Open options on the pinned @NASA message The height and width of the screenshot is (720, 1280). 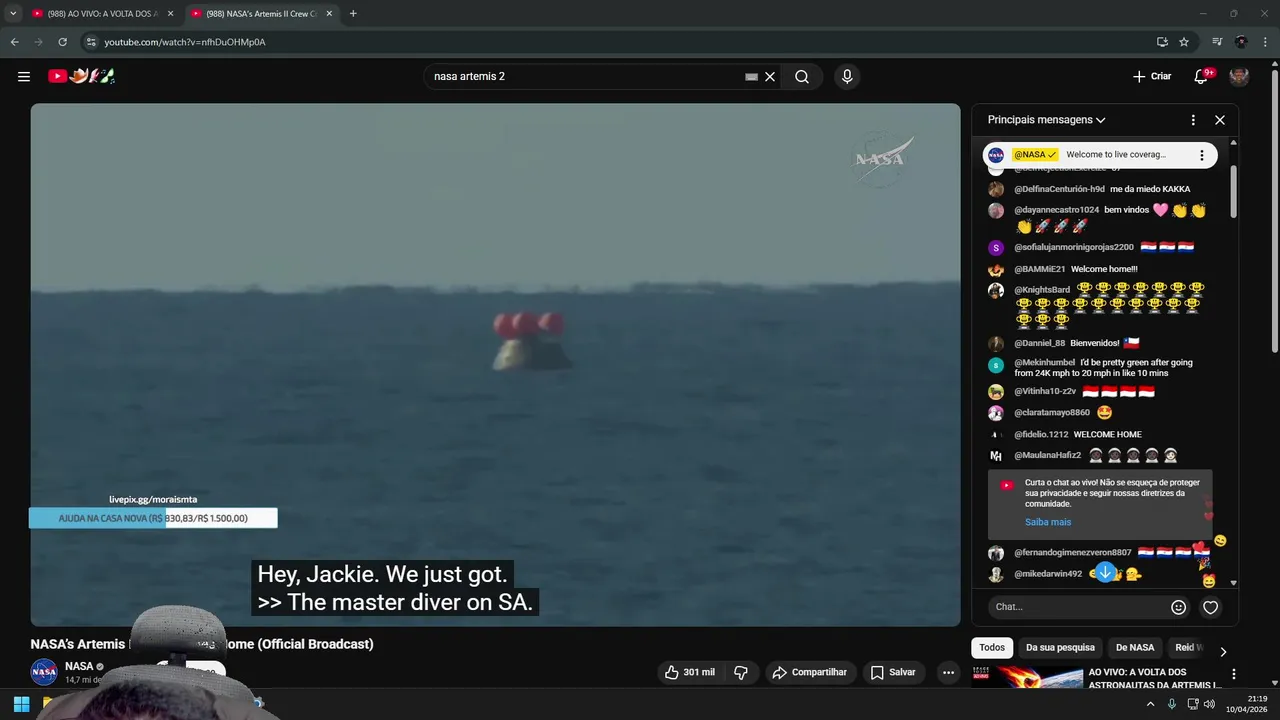tap(1202, 155)
